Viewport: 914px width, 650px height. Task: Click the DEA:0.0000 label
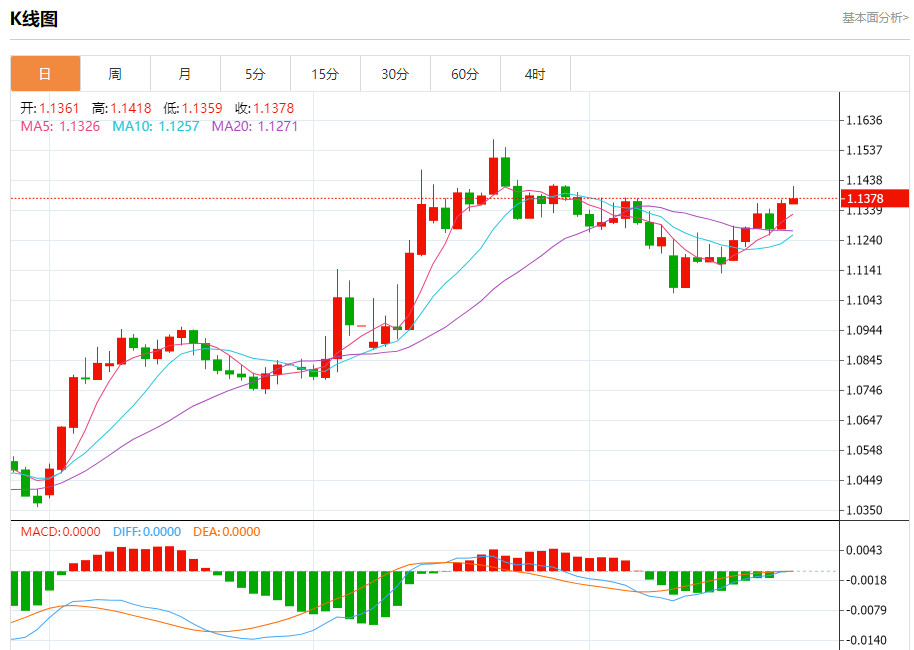[x=227, y=532]
